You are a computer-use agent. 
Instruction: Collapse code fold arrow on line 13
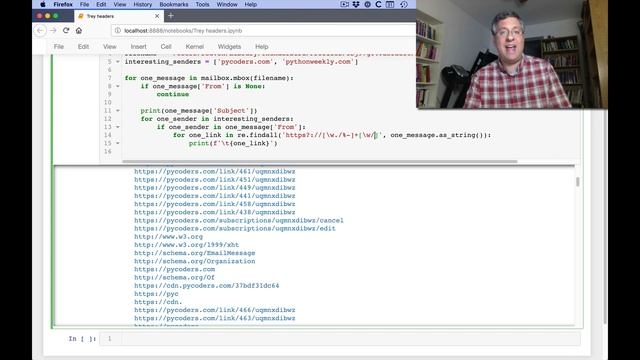tap(118, 127)
